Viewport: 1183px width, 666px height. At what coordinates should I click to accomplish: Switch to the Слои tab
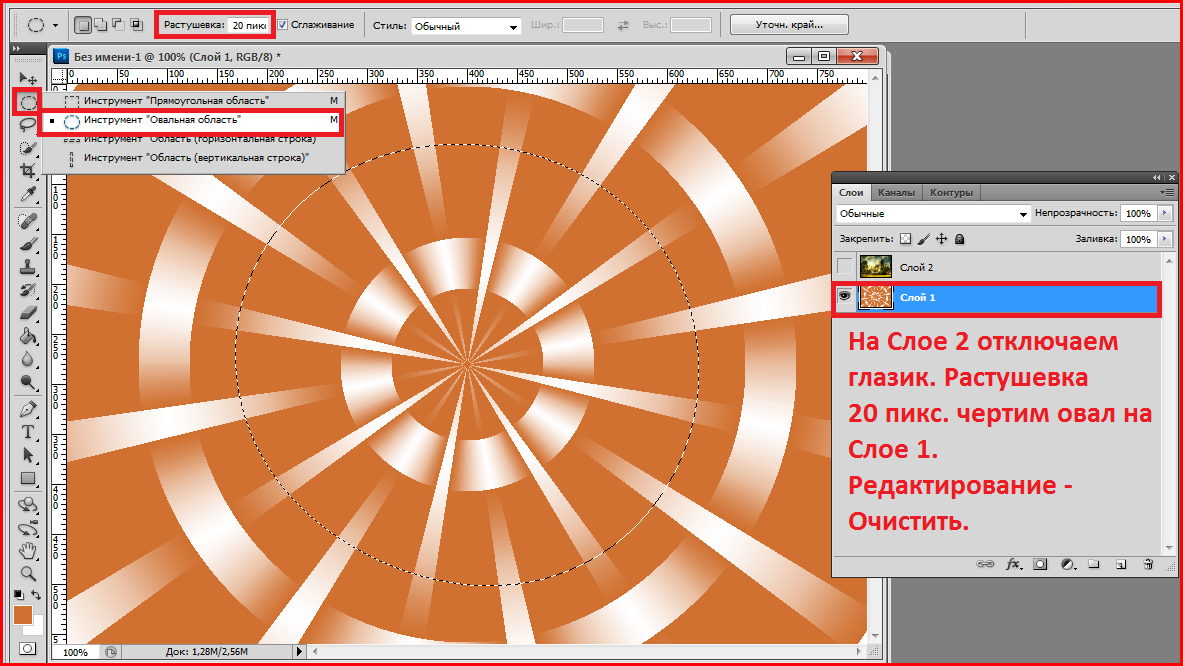[x=851, y=192]
